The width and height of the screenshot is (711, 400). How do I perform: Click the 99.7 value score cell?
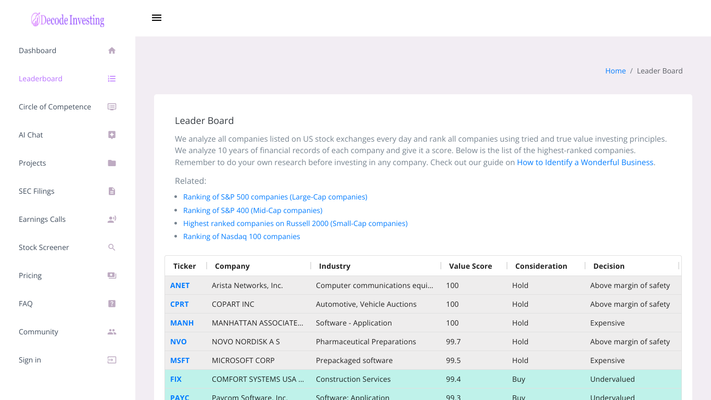point(453,341)
